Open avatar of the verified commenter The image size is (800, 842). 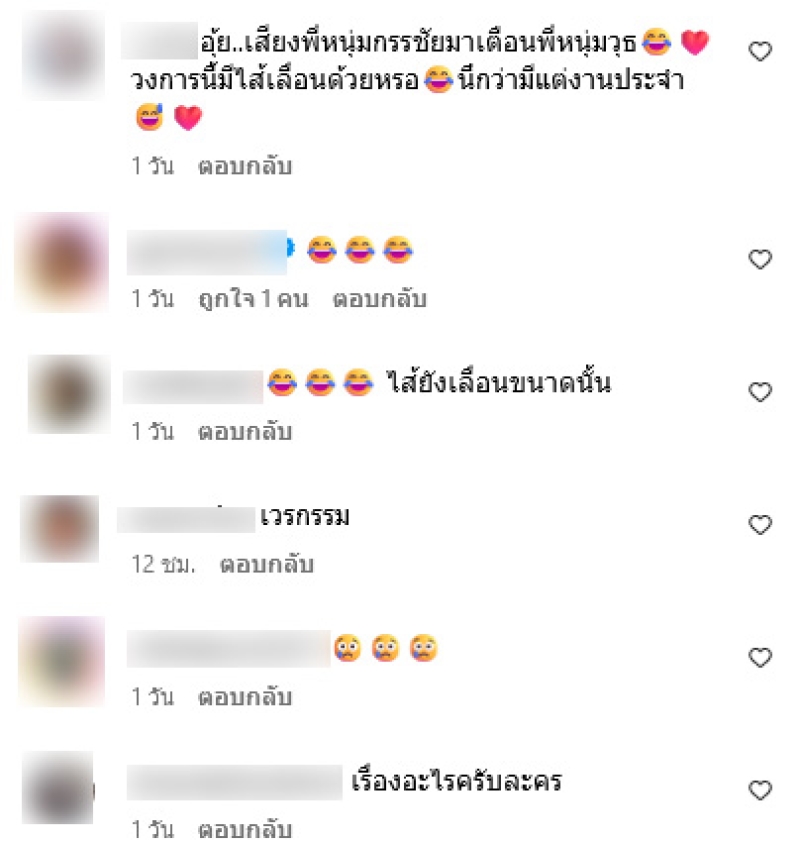tap(62, 262)
